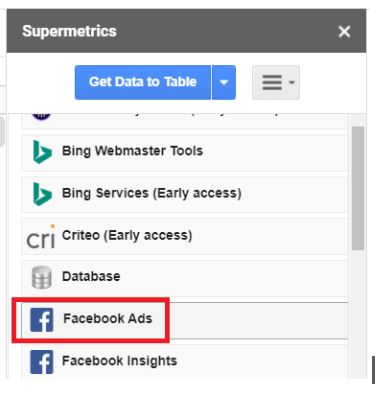This screenshot has width=380, height=398.
Task: Close the Supermetrics sidebar
Action: (344, 32)
